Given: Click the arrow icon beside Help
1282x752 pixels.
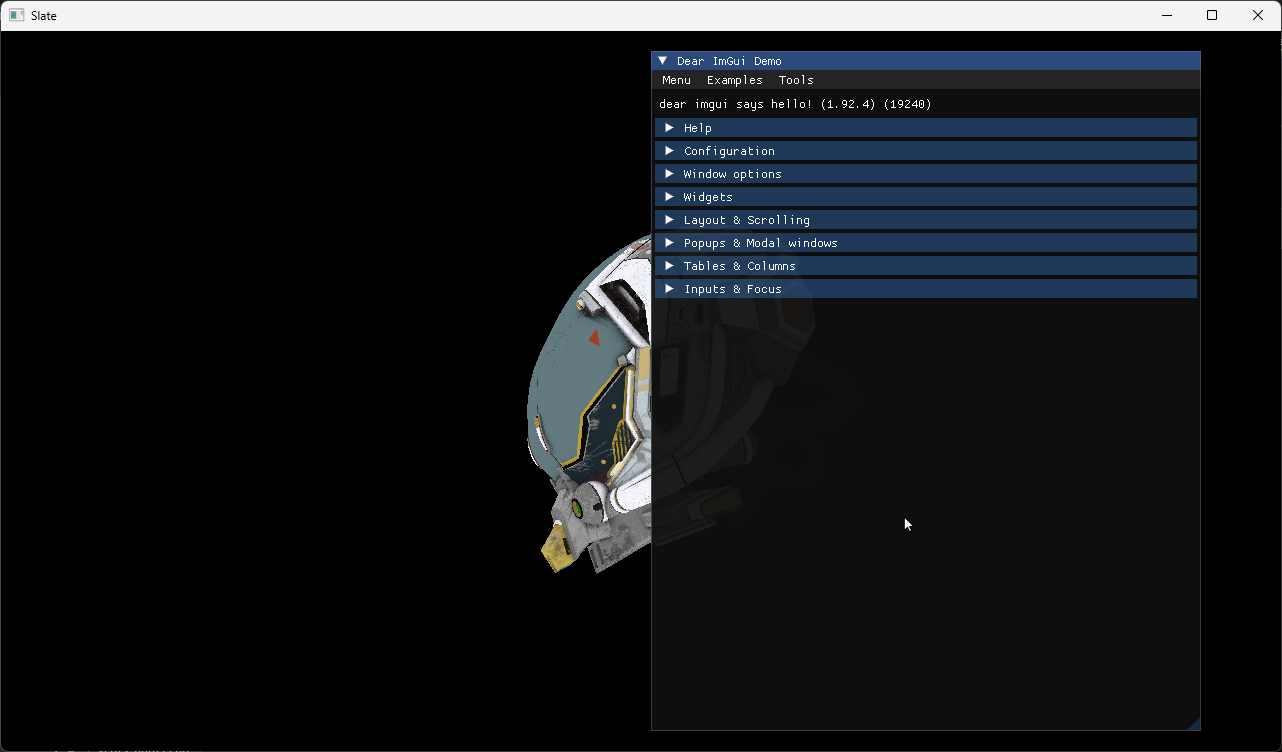Looking at the screenshot, I should [670, 128].
